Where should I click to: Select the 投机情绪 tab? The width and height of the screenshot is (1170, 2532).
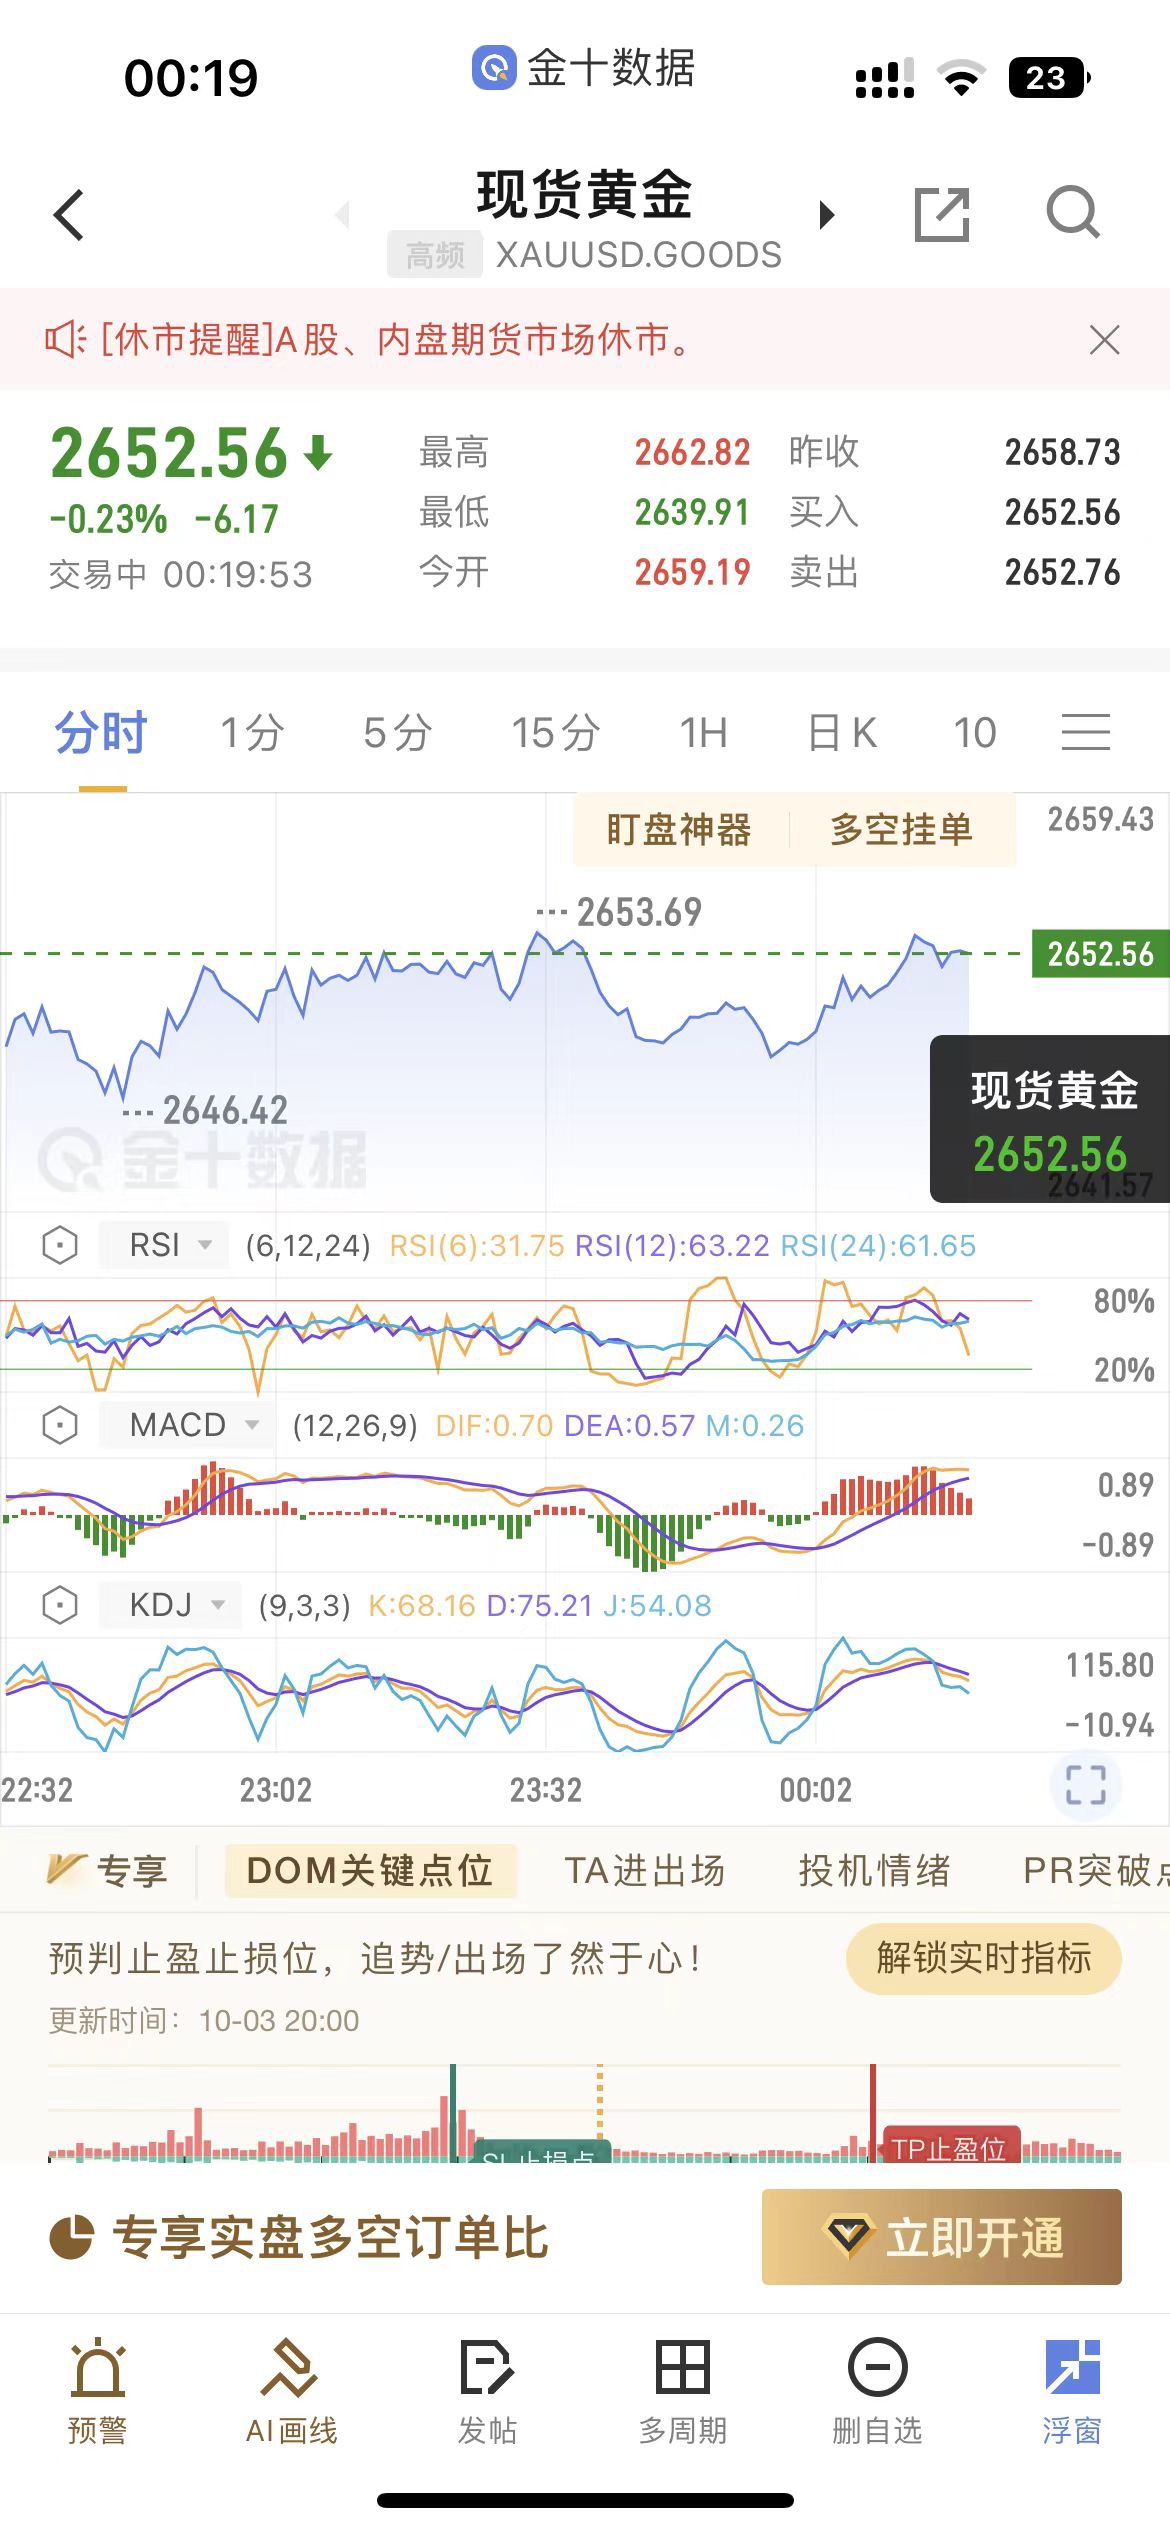coord(874,1870)
